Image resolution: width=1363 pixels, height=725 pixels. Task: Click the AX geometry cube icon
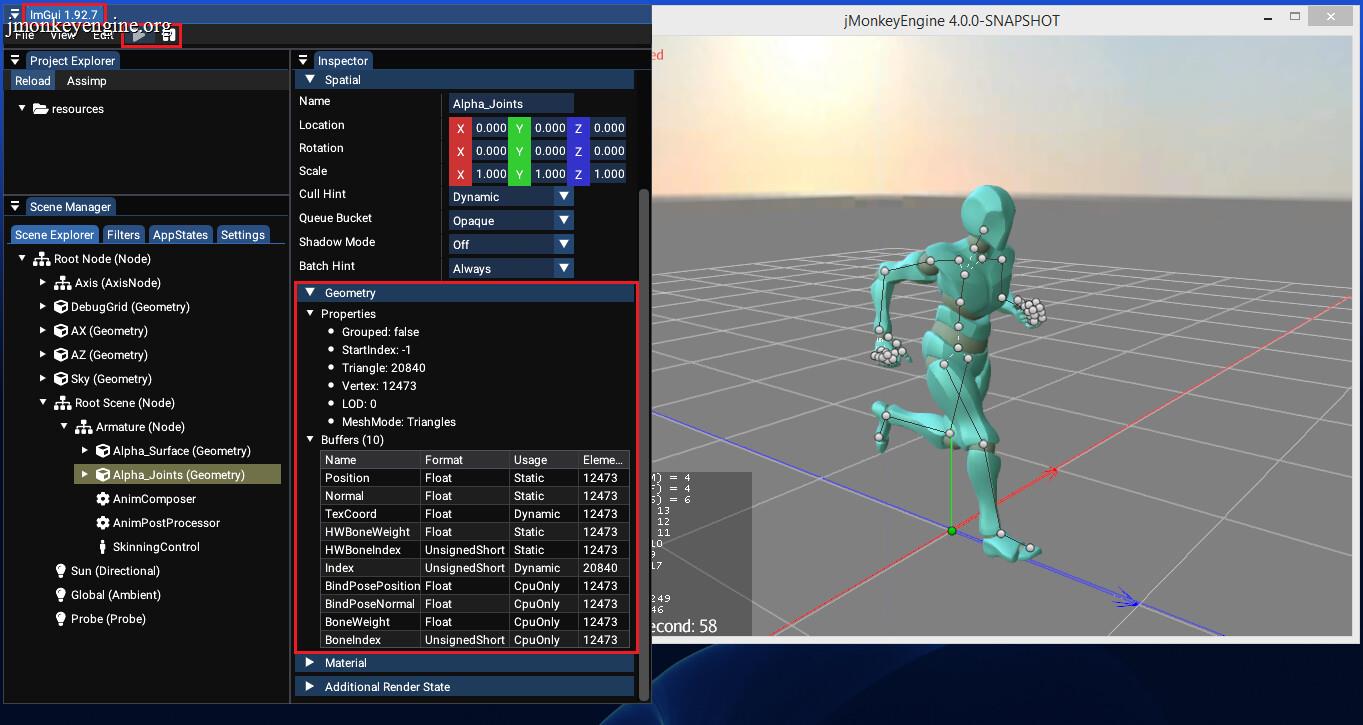60,331
